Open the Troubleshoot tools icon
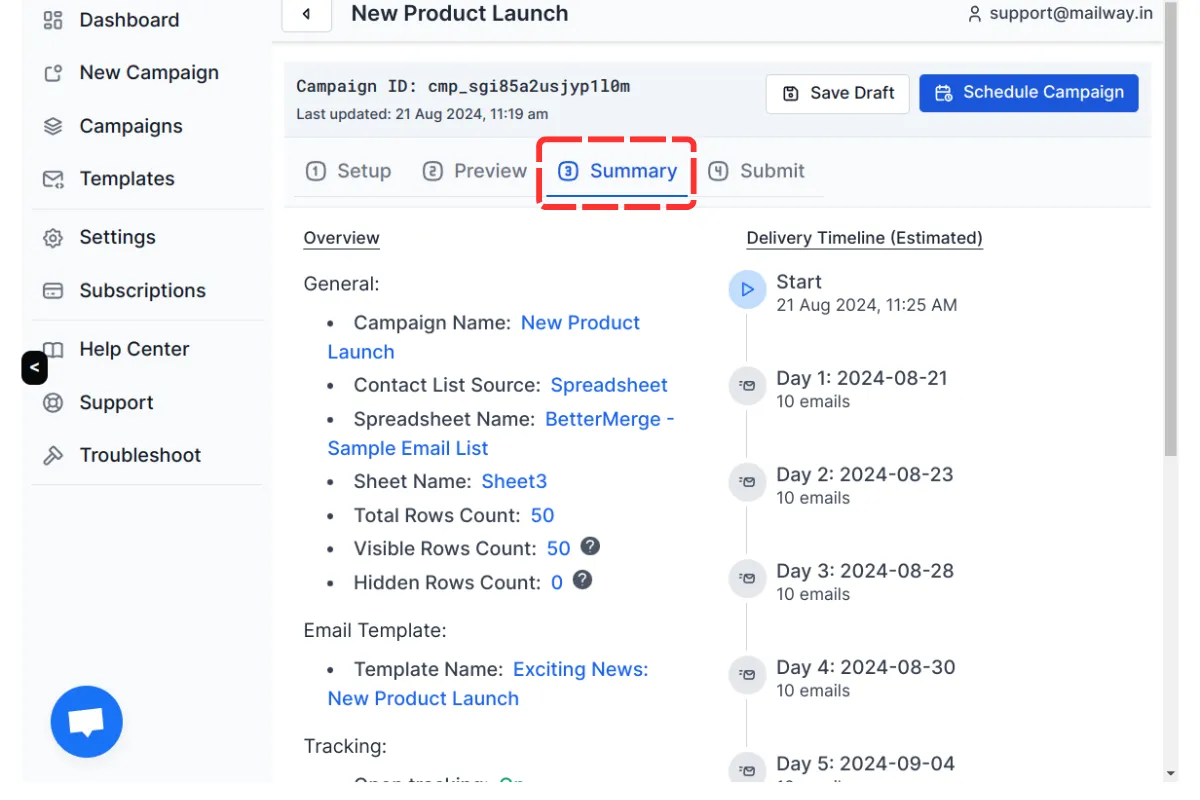This screenshot has width=1200, height=800. pos(53,456)
